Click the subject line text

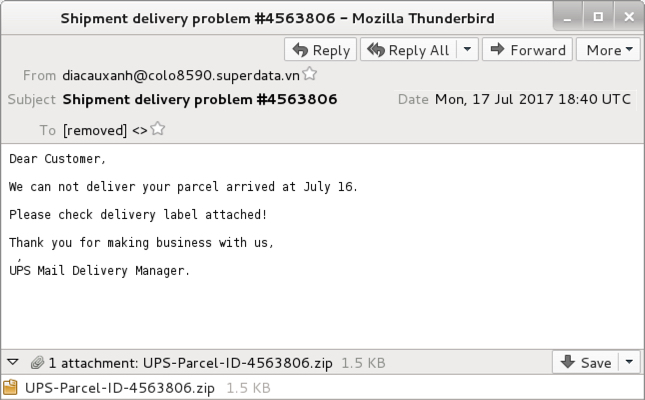pos(200,100)
